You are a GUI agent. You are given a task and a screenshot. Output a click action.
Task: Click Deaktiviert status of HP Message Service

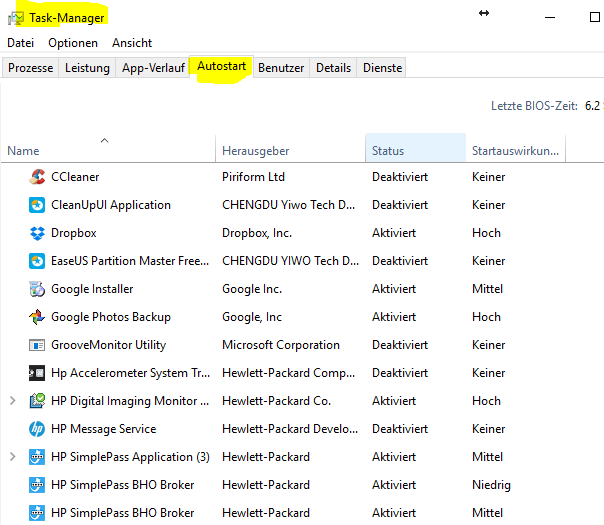[x=400, y=429]
